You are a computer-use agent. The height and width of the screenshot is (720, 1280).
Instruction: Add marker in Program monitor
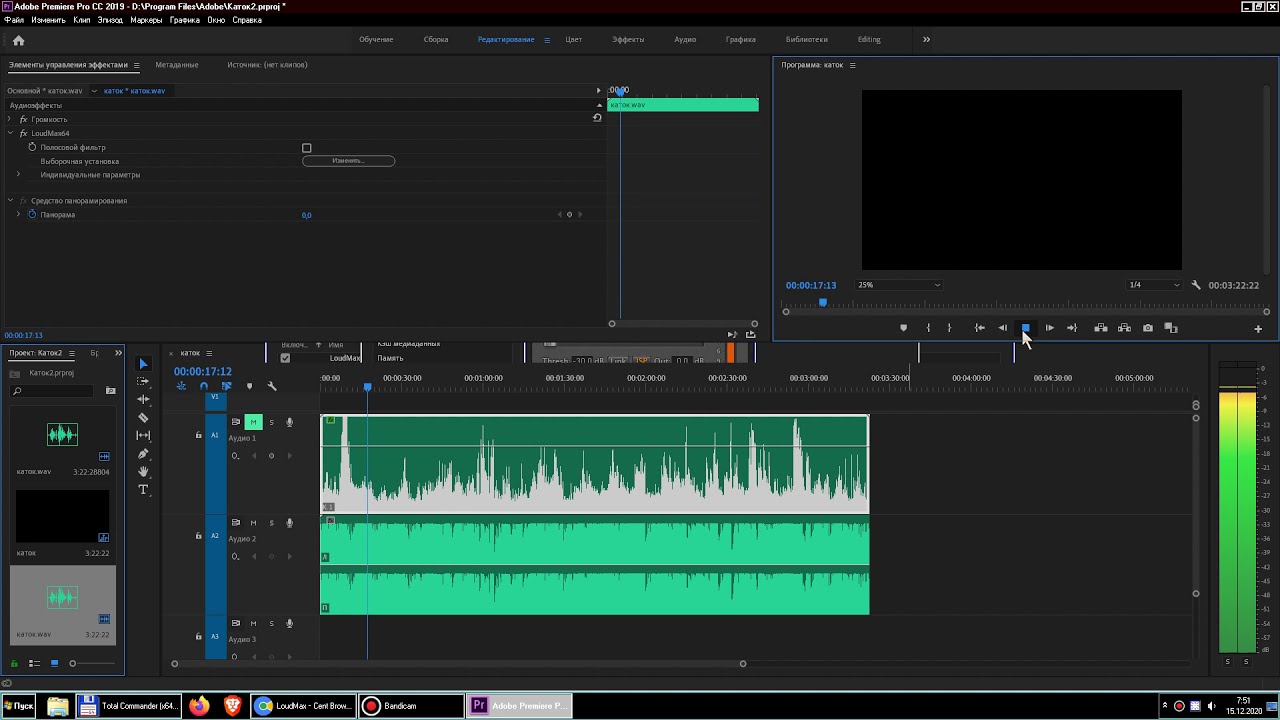pyautogui.click(x=904, y=328)
